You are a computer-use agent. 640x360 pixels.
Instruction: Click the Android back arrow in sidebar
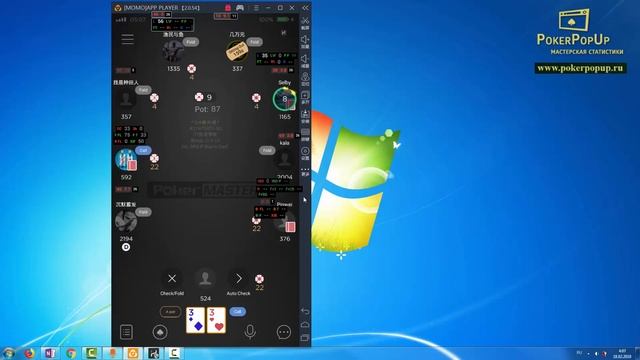coord(305,311)
